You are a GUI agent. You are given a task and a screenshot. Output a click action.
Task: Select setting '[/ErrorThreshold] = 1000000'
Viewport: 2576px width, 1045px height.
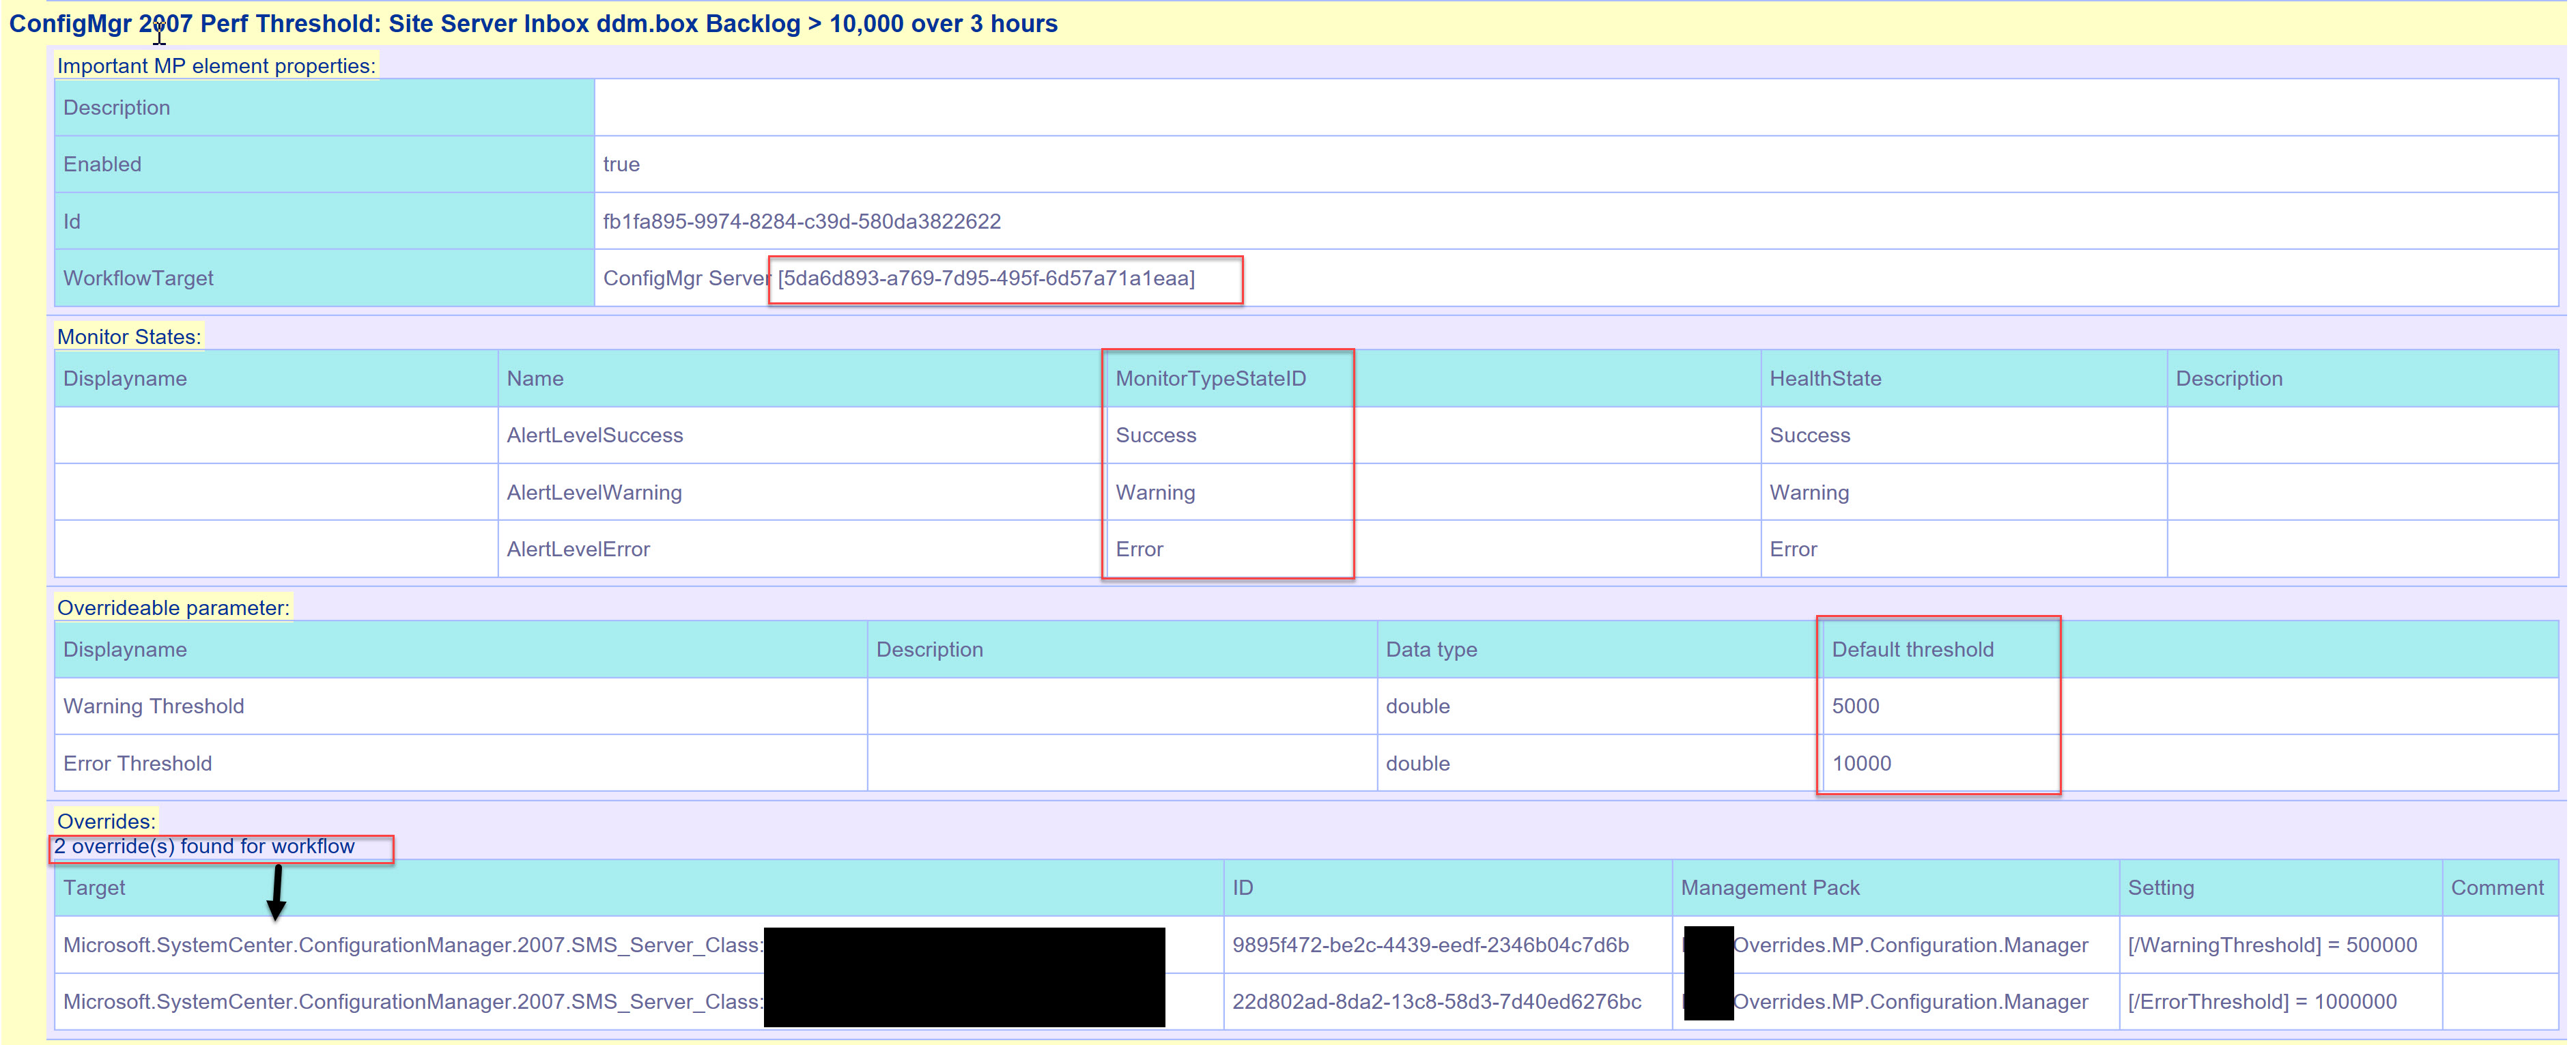point(2262,1002)
